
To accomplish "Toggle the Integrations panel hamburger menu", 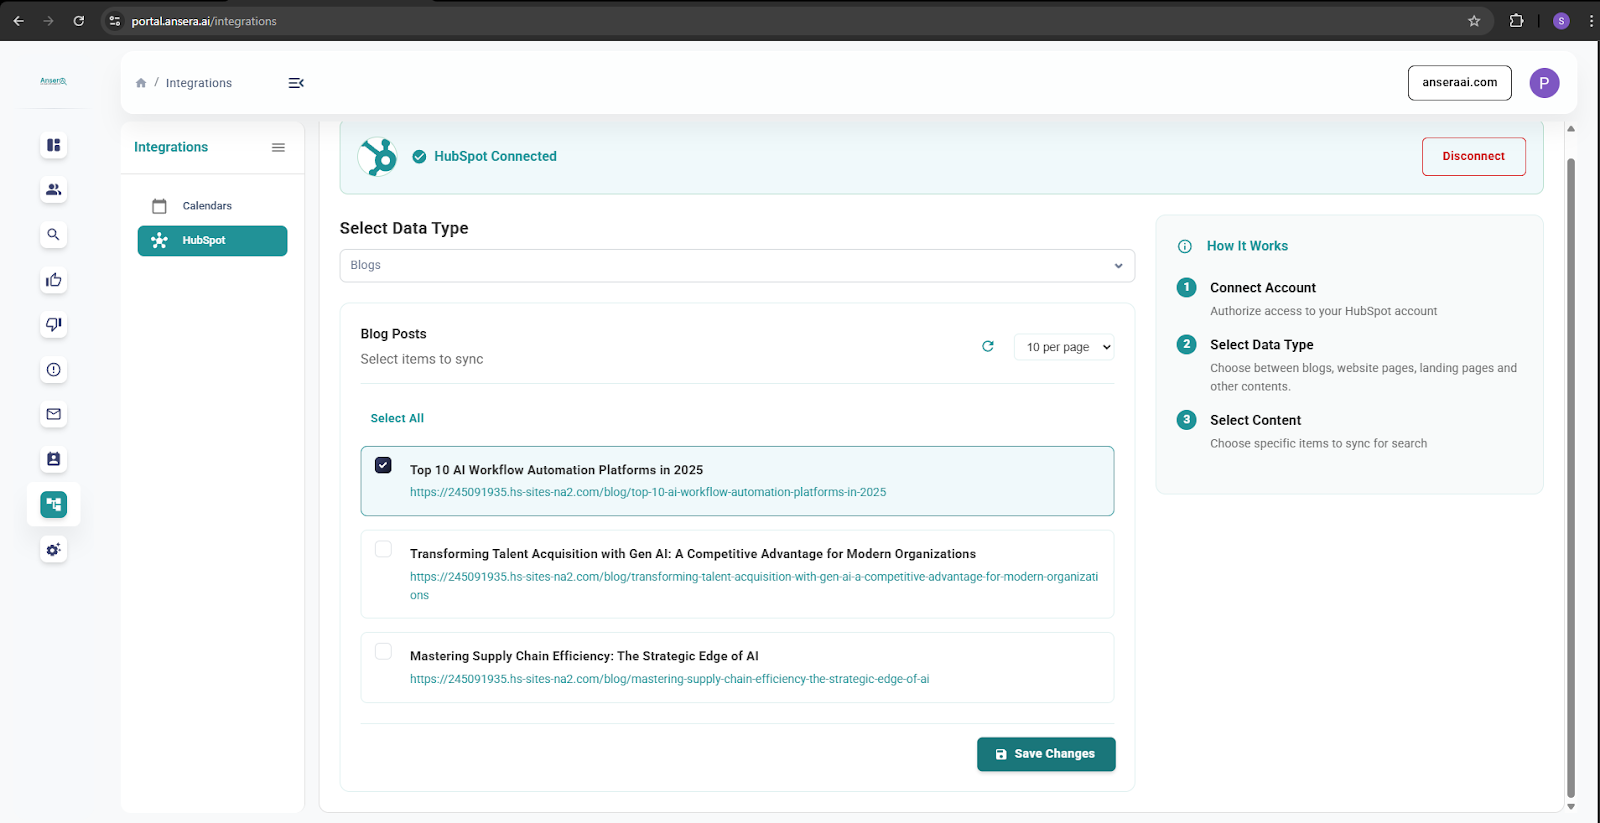I will point(278,147).
